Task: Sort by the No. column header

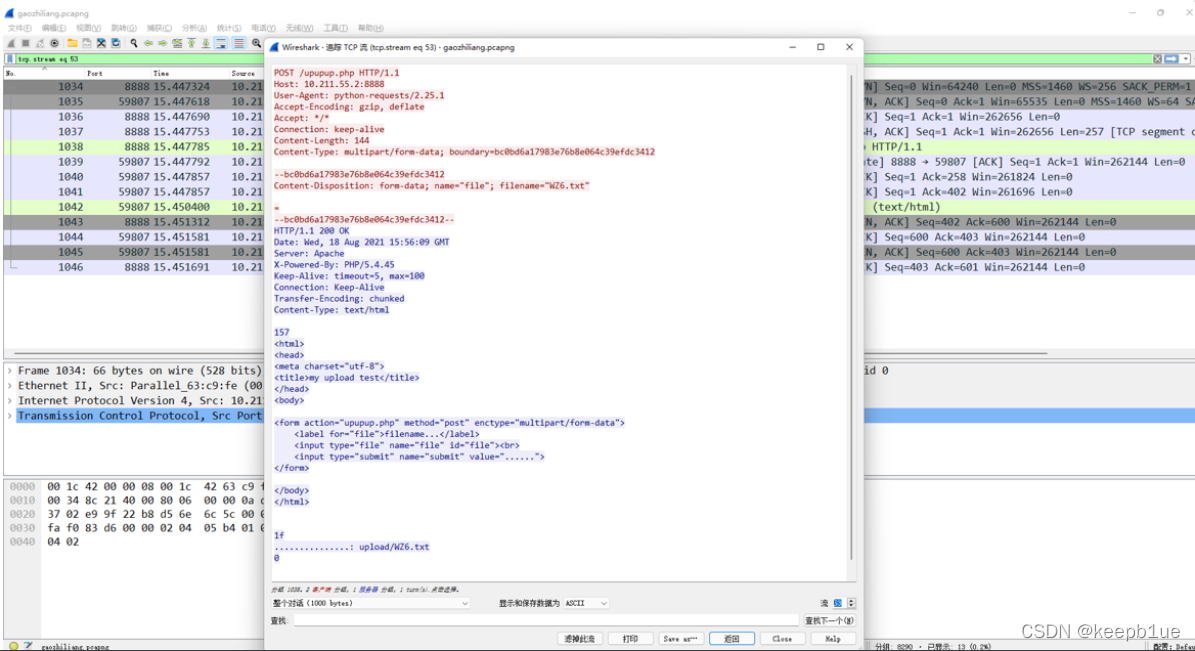Action: 42,73
